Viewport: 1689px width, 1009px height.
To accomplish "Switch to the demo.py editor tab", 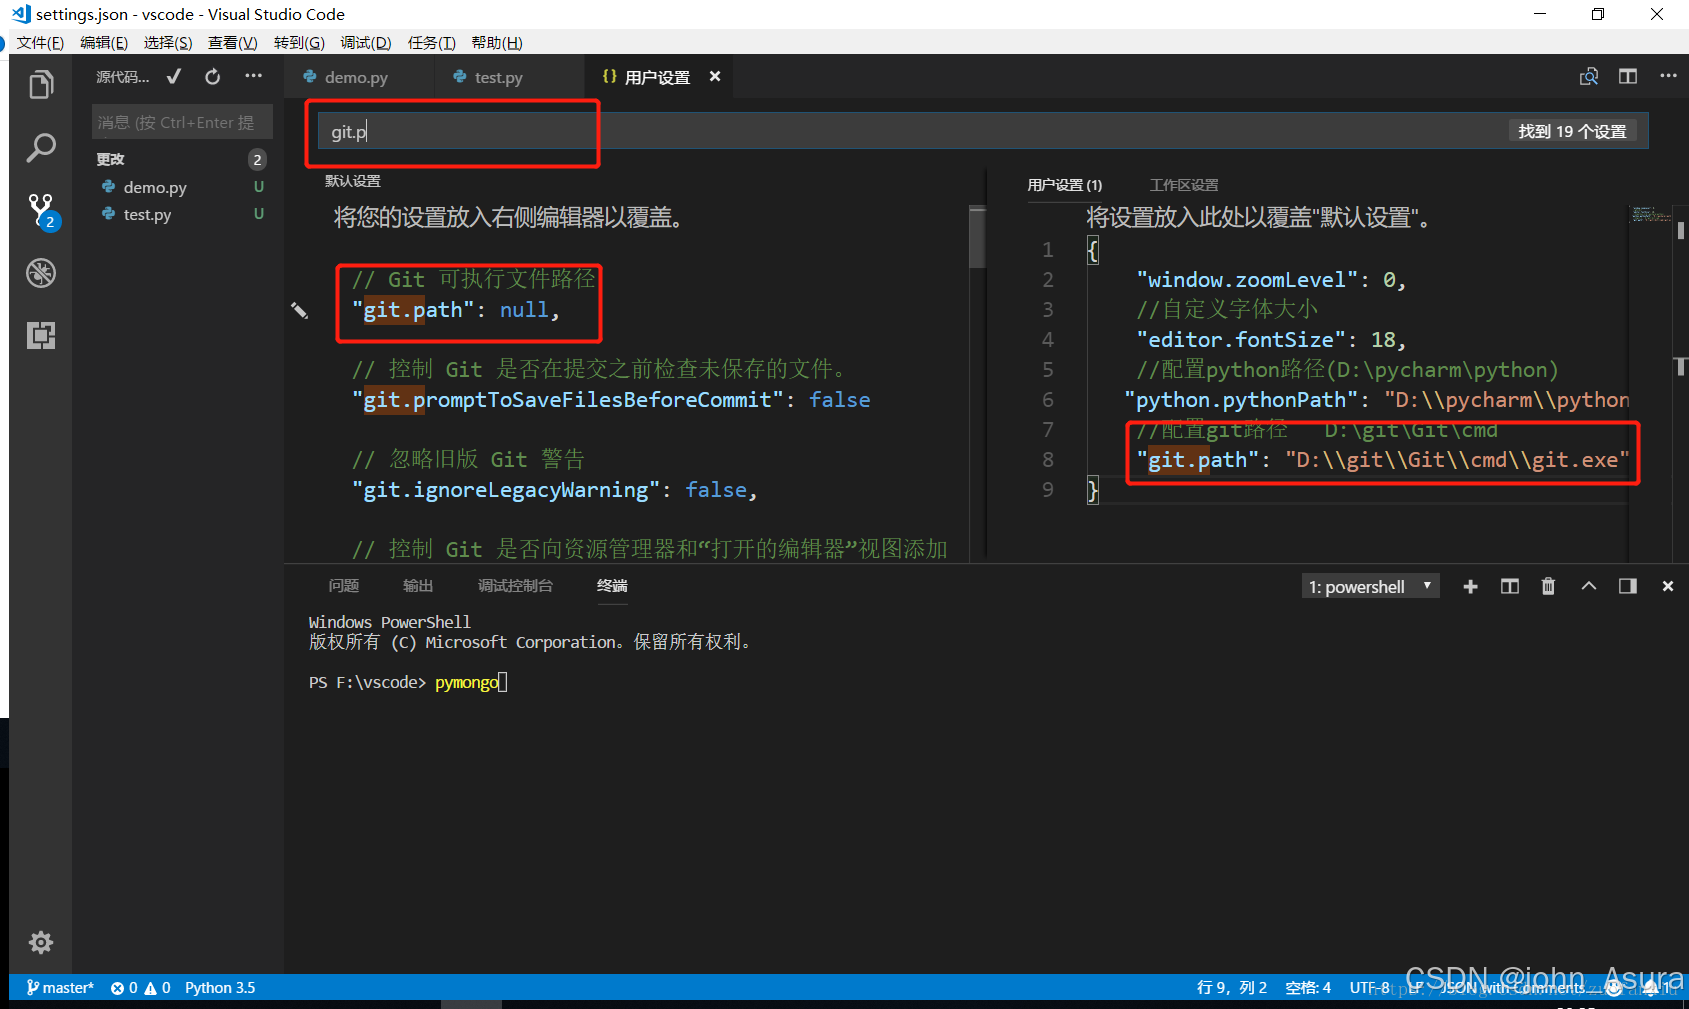I will [x=356, y=77].
